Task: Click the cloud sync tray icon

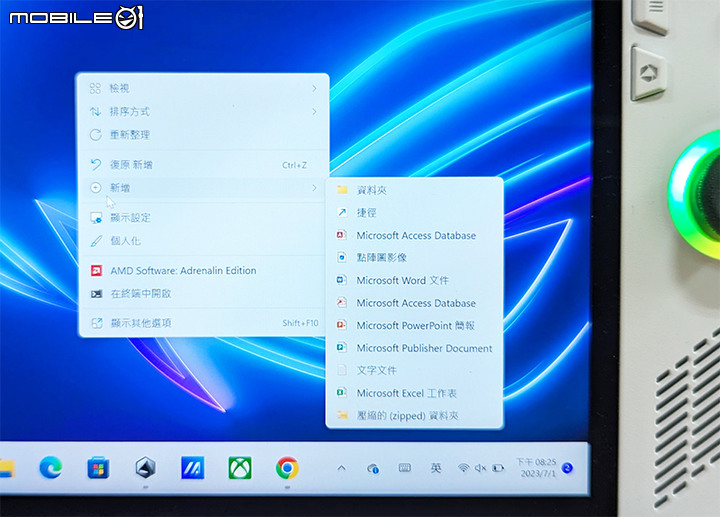Action: click(x=373, y=469)
